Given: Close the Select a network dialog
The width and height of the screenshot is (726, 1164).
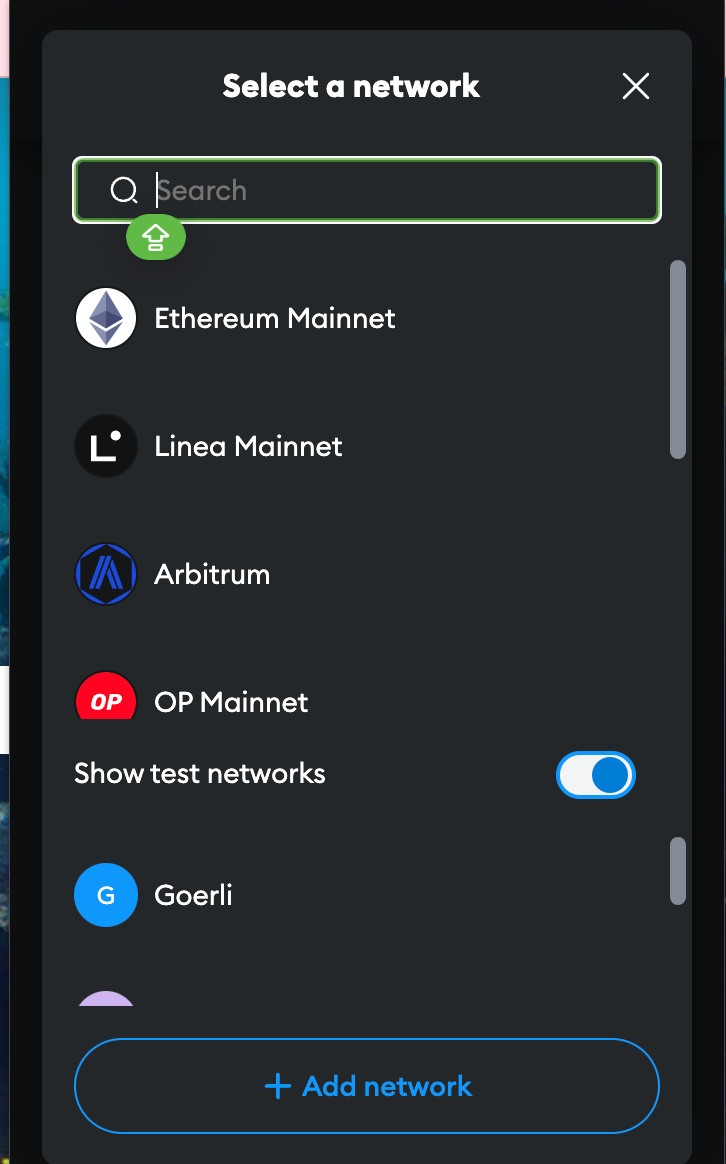Looking at the screenshot, I should tap(635, 86).
